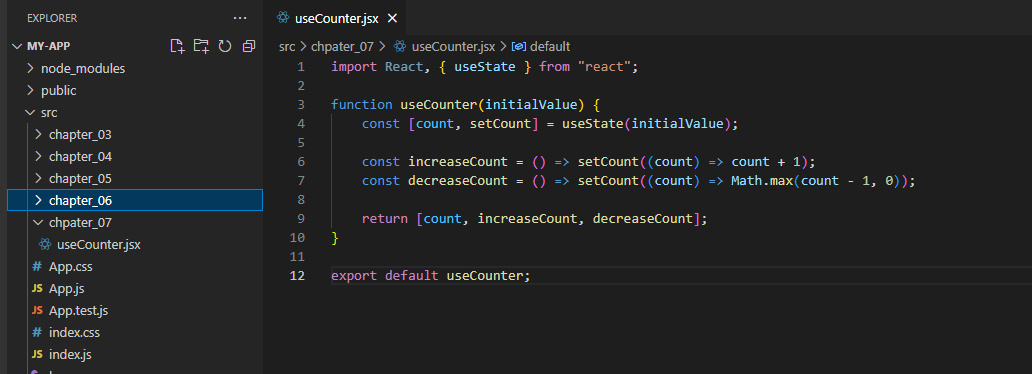The height and width of the screenshot is (374, 1032).
Task: Click the default breadcrumb symbol
Action: tap(550, 47)
